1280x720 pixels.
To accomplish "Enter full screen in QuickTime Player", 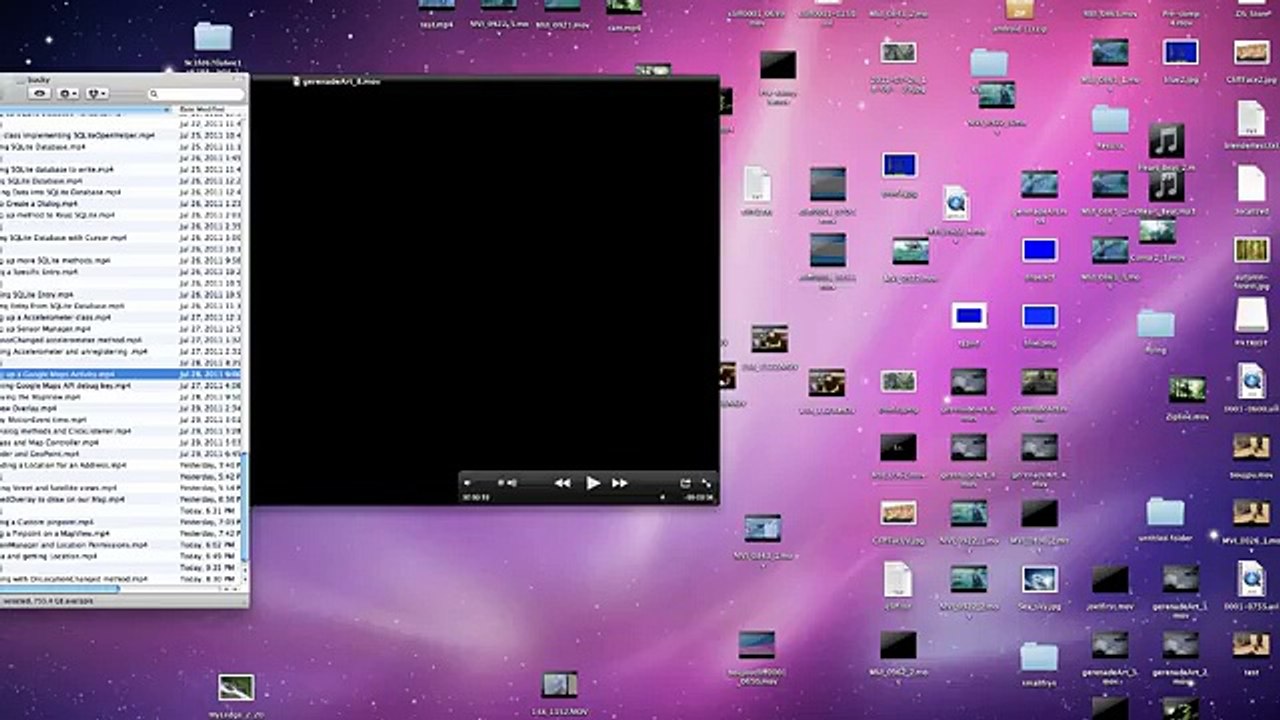I will pyautogui.click(x=707, y=483).
